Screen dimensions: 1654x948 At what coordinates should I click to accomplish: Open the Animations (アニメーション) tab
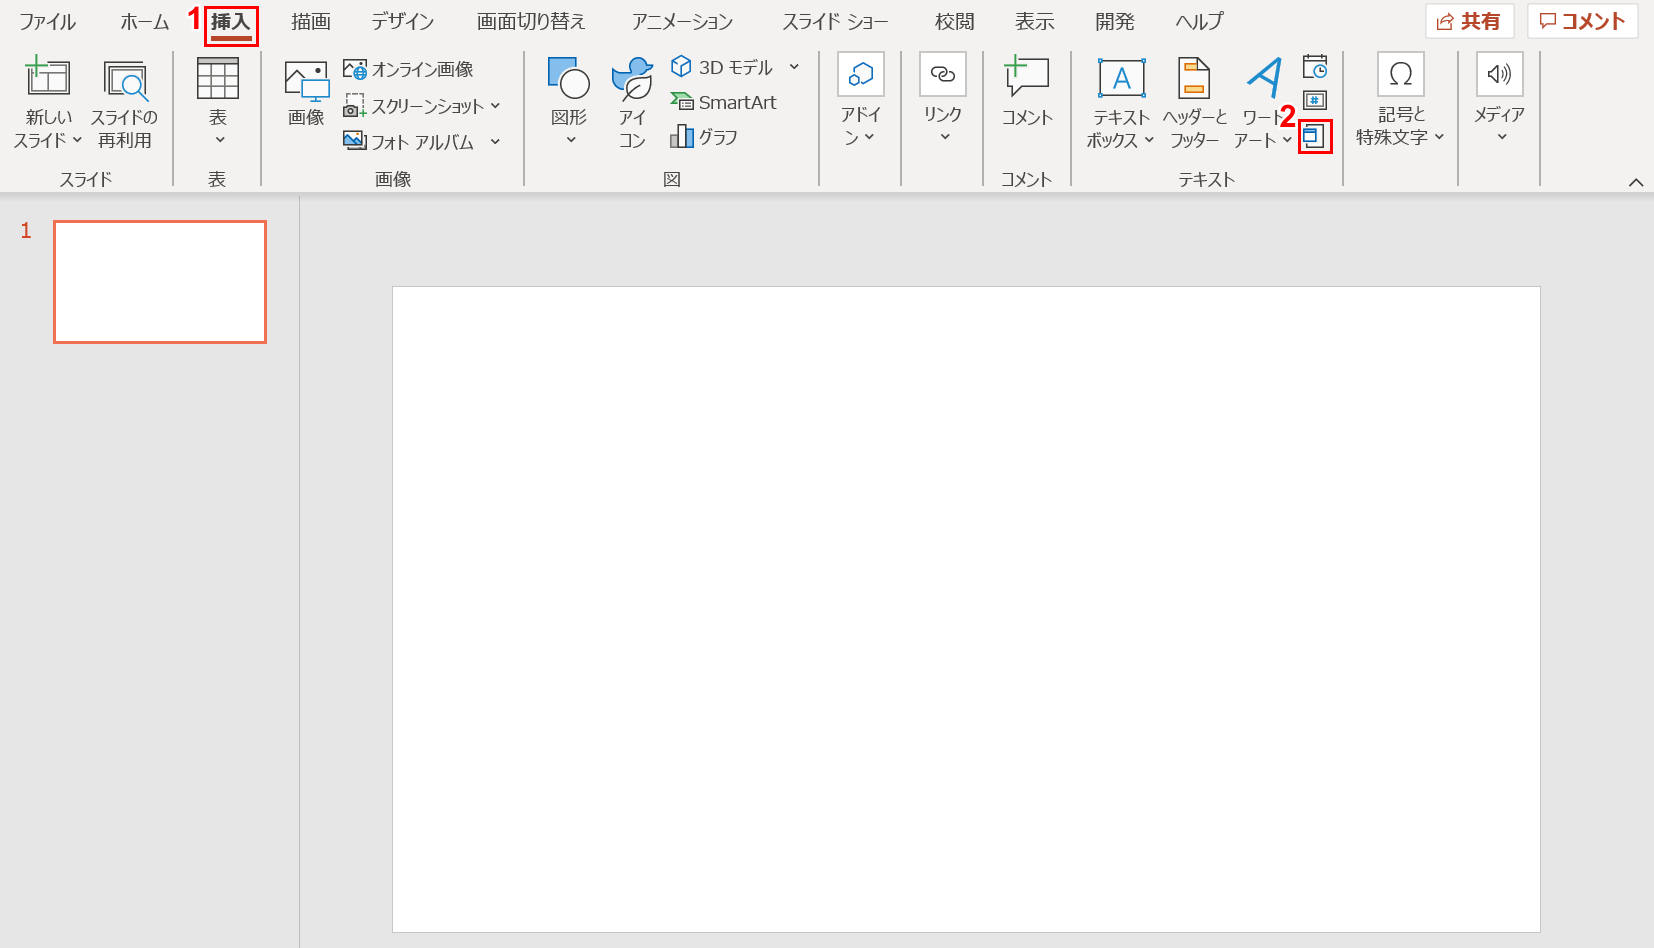point(682,21)
